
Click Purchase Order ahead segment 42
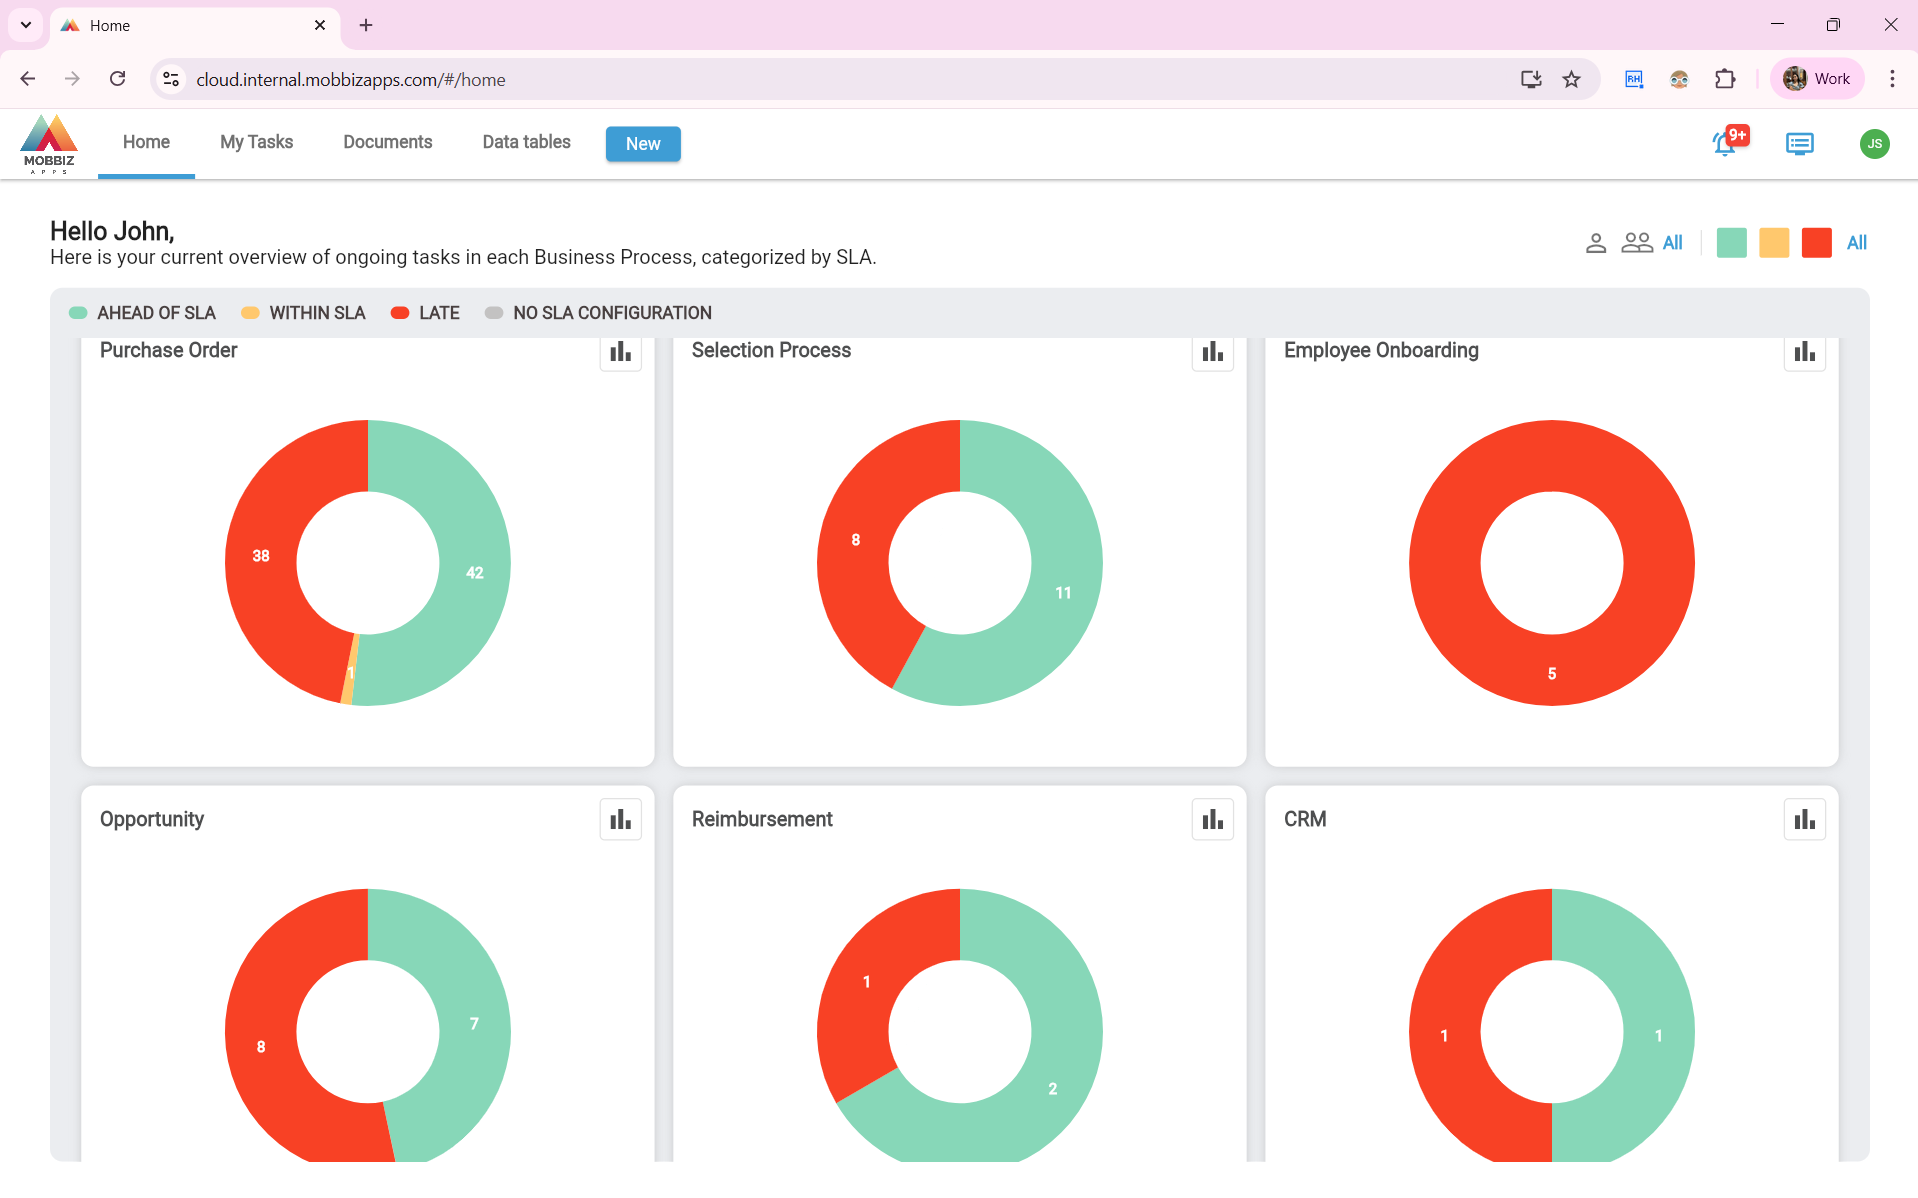475,573
